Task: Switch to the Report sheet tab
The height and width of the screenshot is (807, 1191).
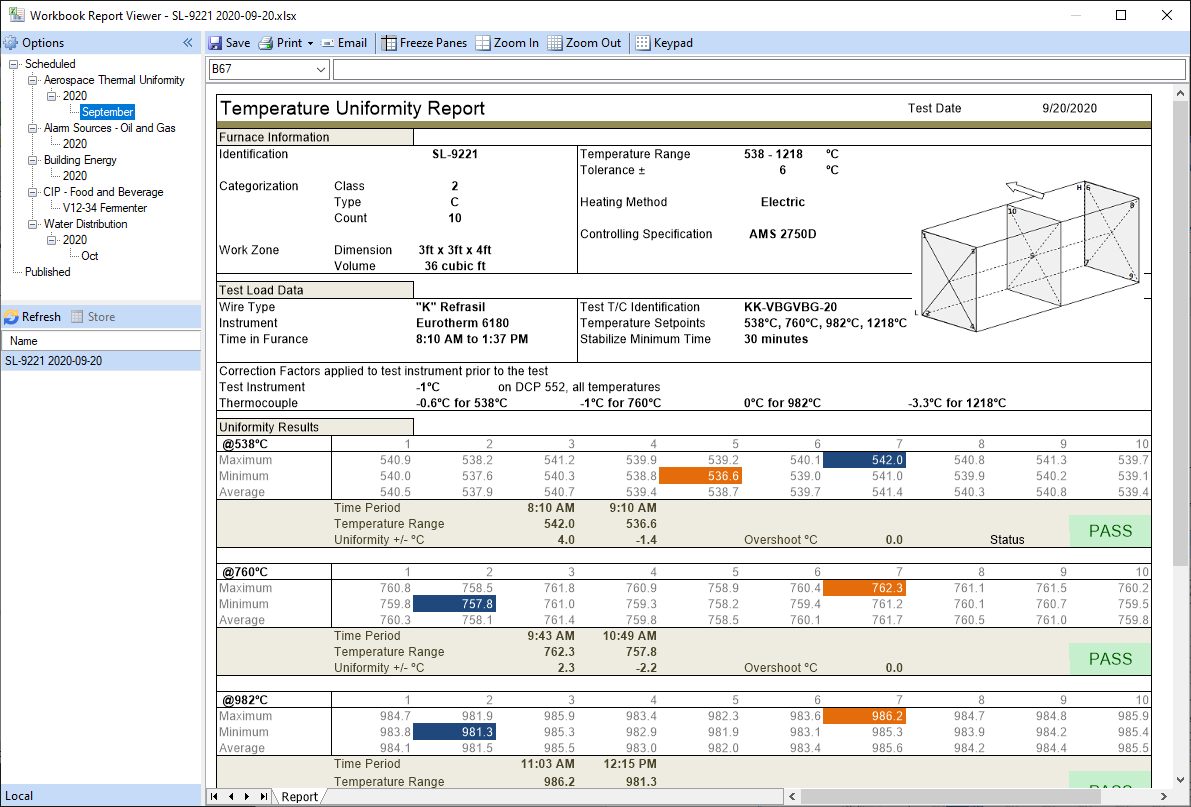Action: [x=299, y=796]
